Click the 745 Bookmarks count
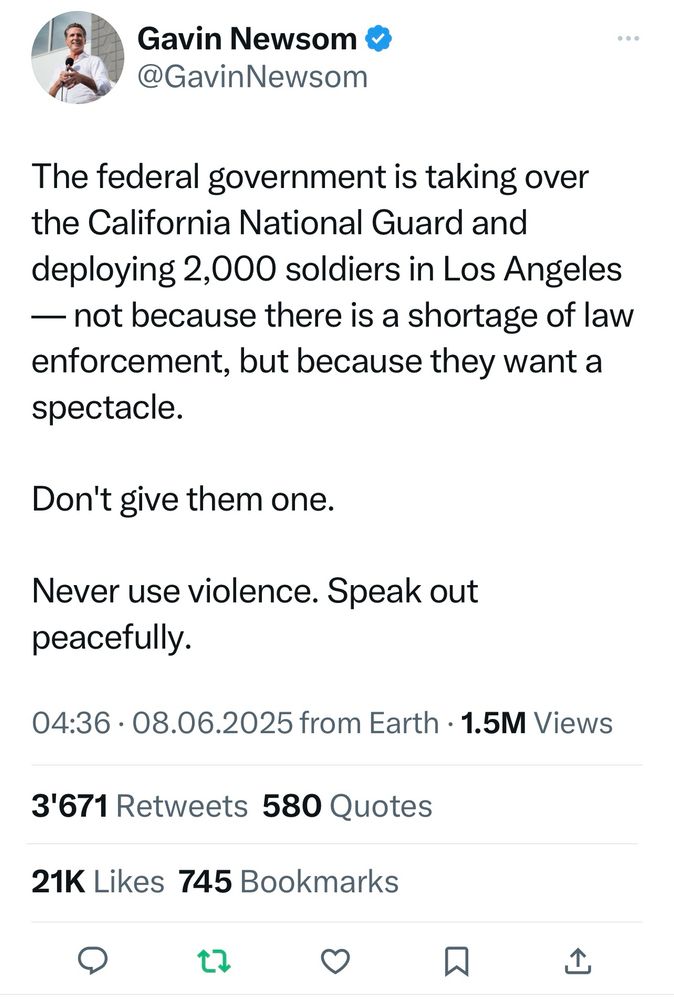The image size is (674, 1000). pos(288,882)
